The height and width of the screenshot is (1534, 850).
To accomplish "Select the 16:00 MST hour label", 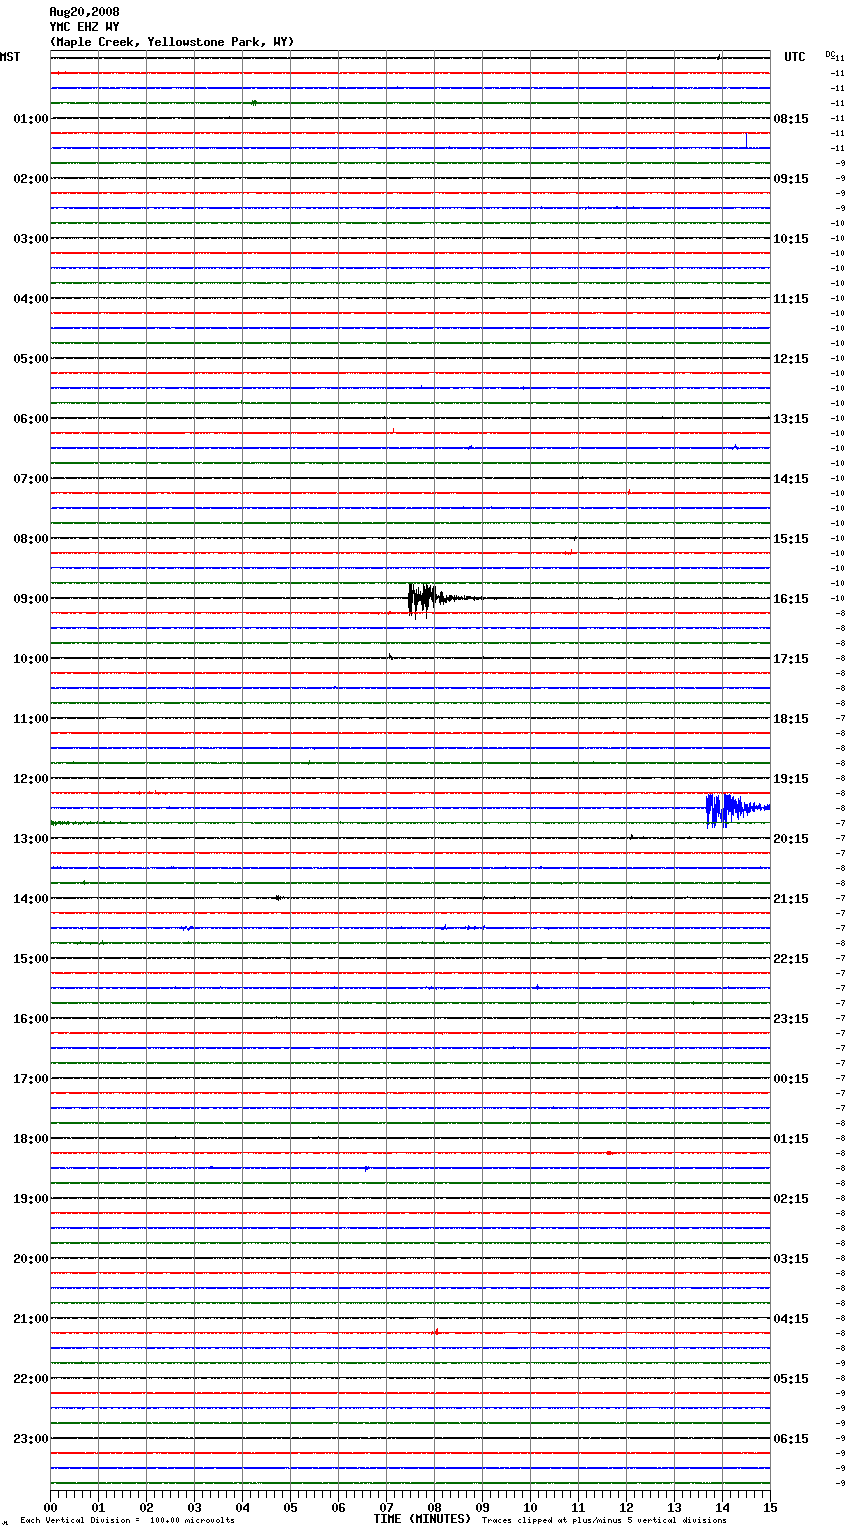I will coord(30,1019).
